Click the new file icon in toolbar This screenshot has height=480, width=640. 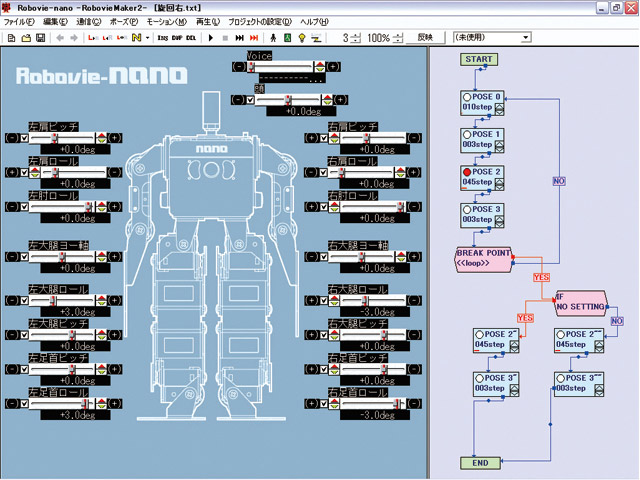11,37
